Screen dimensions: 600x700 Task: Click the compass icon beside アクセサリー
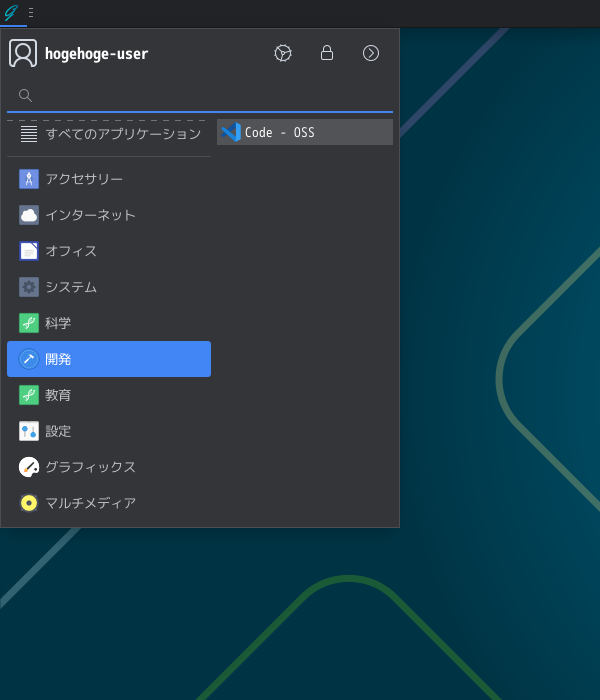[x=29, y=179]
